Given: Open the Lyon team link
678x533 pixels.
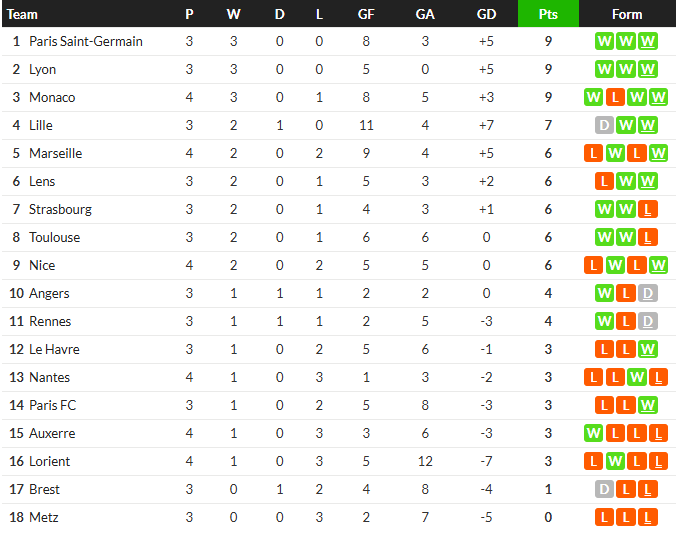Looking at the screenshot, I should pyautogui.click(x=42, y=69).
